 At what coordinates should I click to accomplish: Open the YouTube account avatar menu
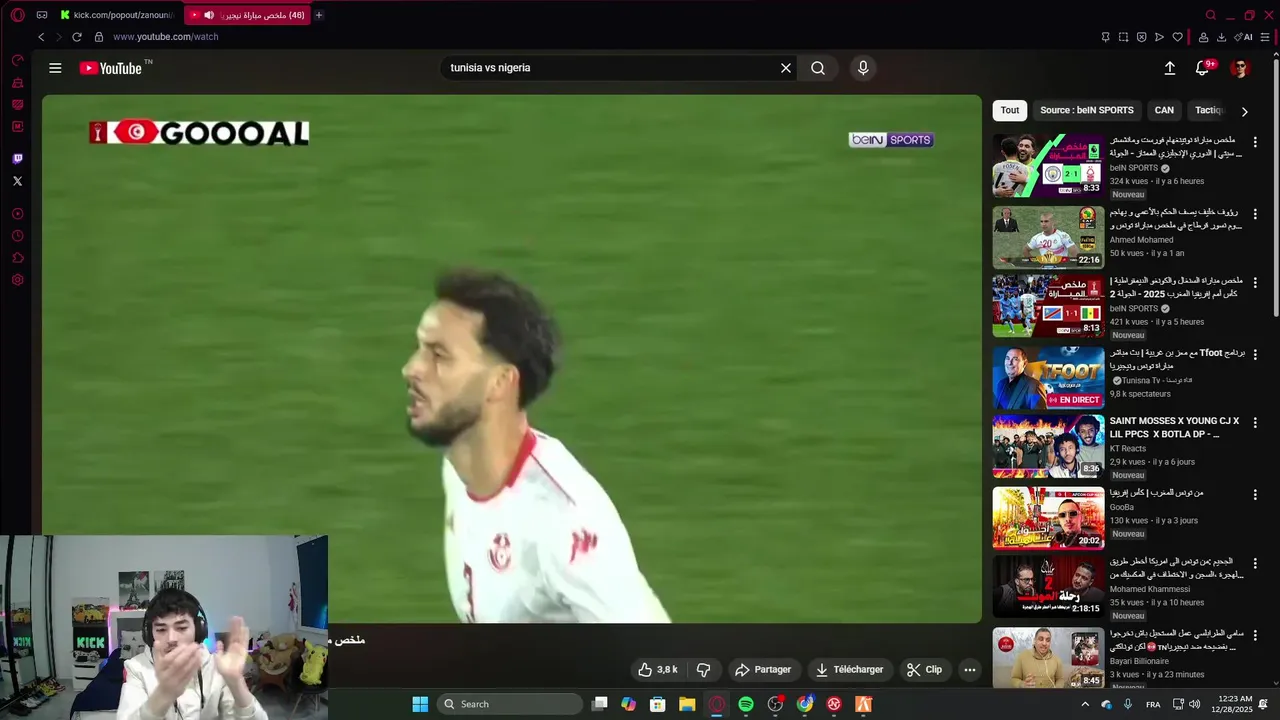(x=1240, y=68)
